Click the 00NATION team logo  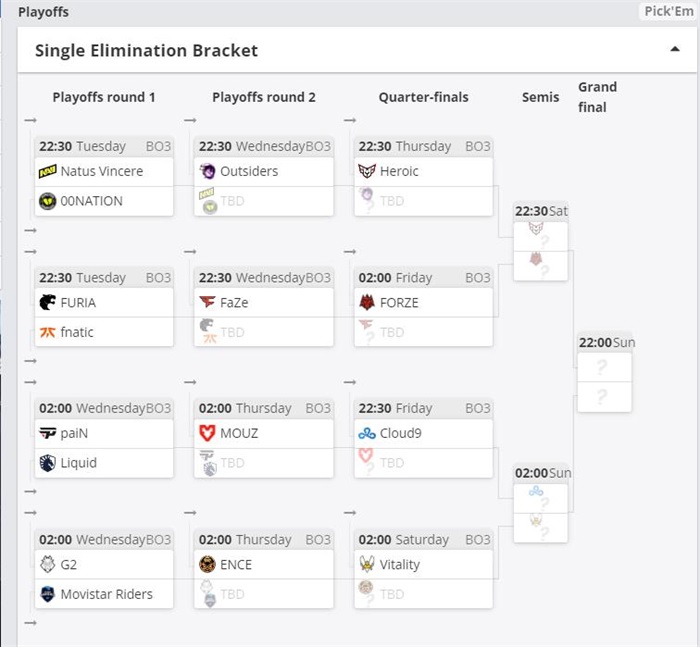click(x=47, y=201)
